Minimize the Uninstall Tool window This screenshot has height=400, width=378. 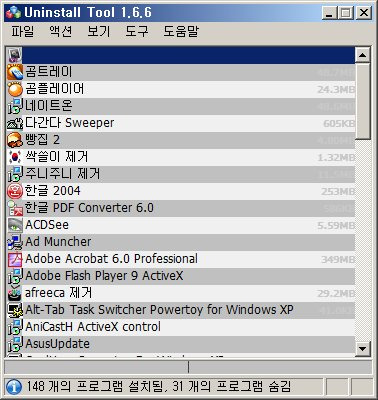click(330, 13)
